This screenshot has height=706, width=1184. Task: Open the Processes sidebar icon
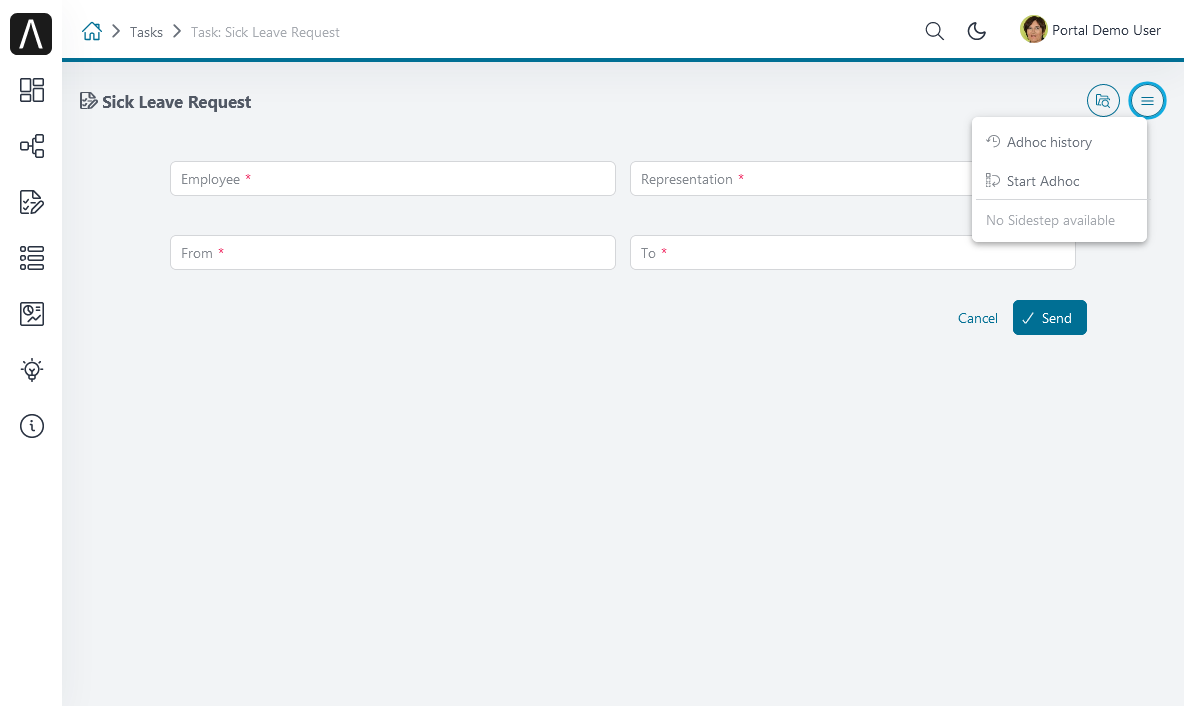click(x=32, y=146)
